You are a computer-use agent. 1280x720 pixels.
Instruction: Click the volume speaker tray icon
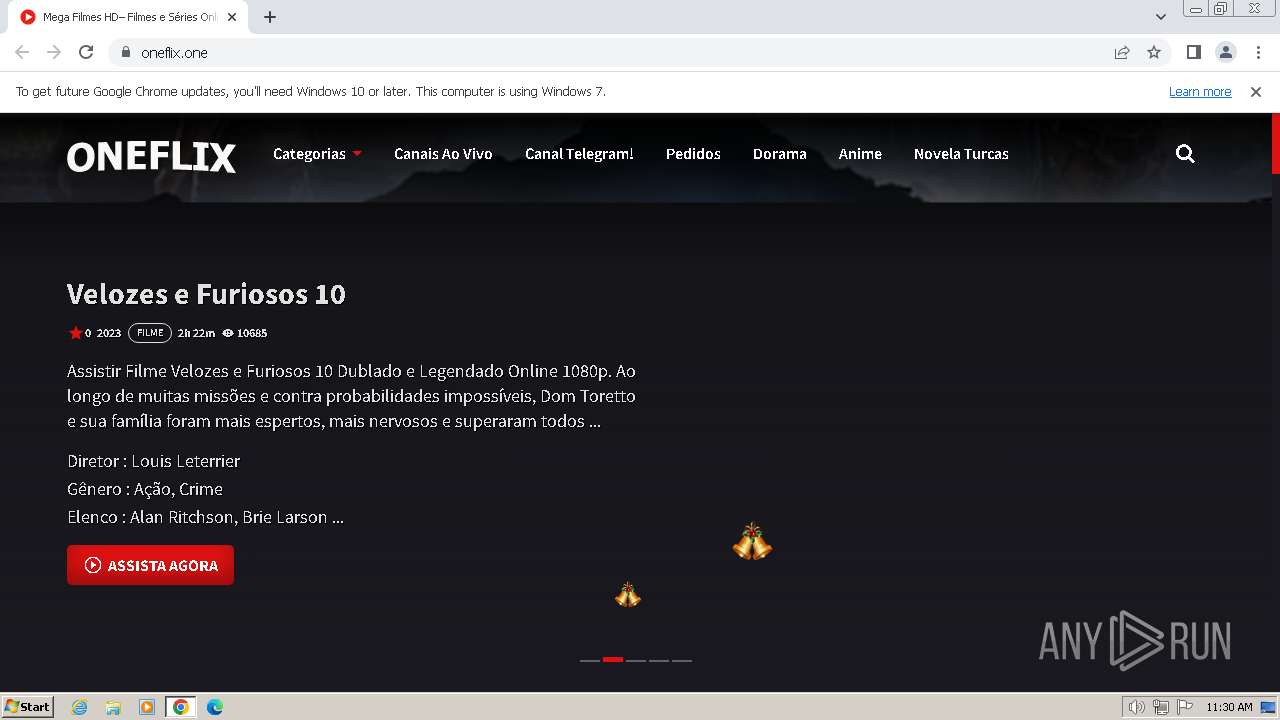[1137, 707]
